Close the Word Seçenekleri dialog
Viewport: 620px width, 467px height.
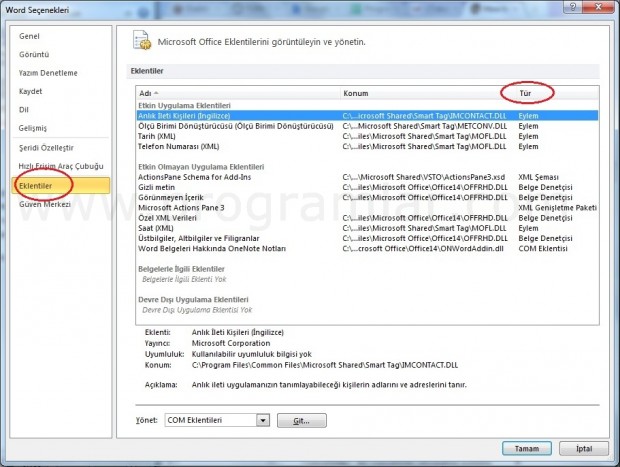click(x=598, y=6)
